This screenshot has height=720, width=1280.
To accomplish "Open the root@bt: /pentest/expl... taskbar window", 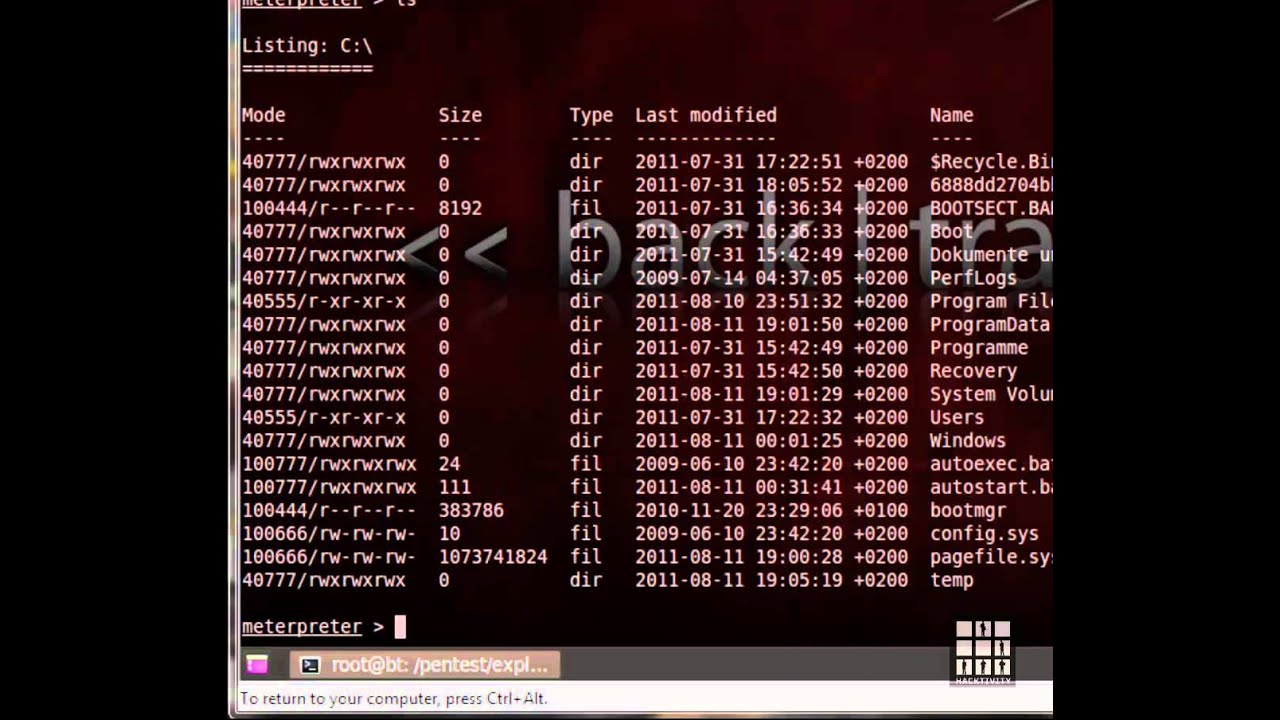I will (x=425, y=665).
